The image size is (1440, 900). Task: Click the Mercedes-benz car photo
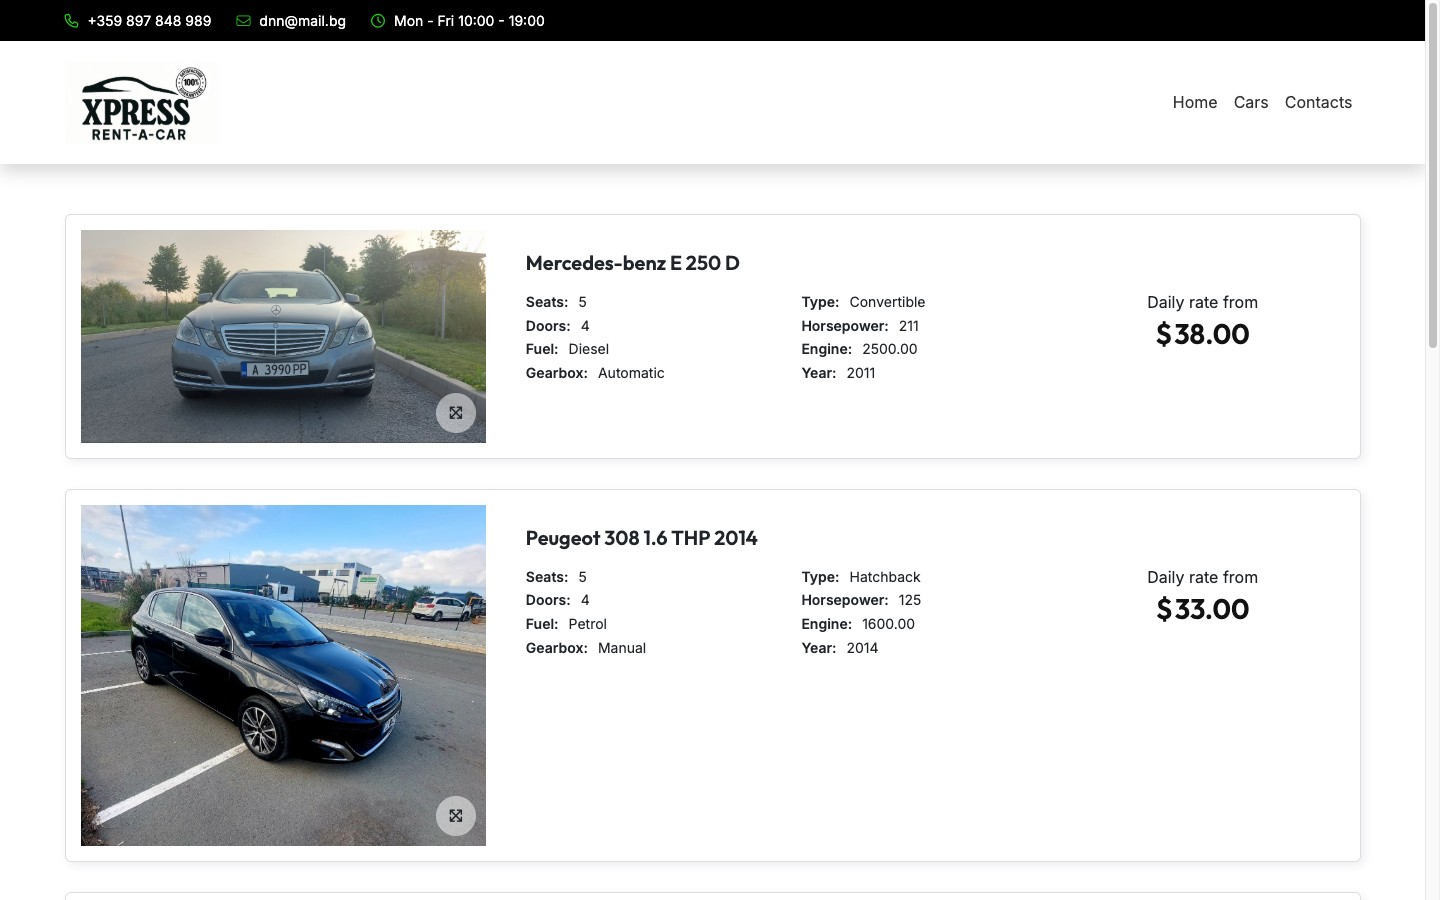pos(283,336)
